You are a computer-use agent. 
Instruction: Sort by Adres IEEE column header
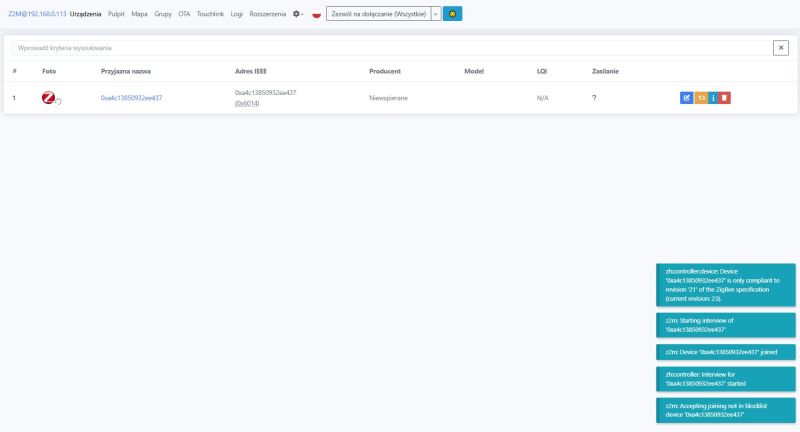click(251, 71)
